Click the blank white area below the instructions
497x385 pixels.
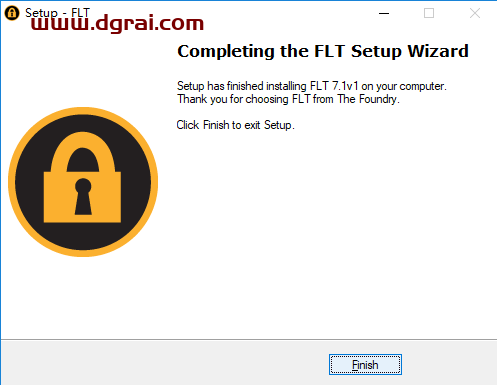point(333,233)
